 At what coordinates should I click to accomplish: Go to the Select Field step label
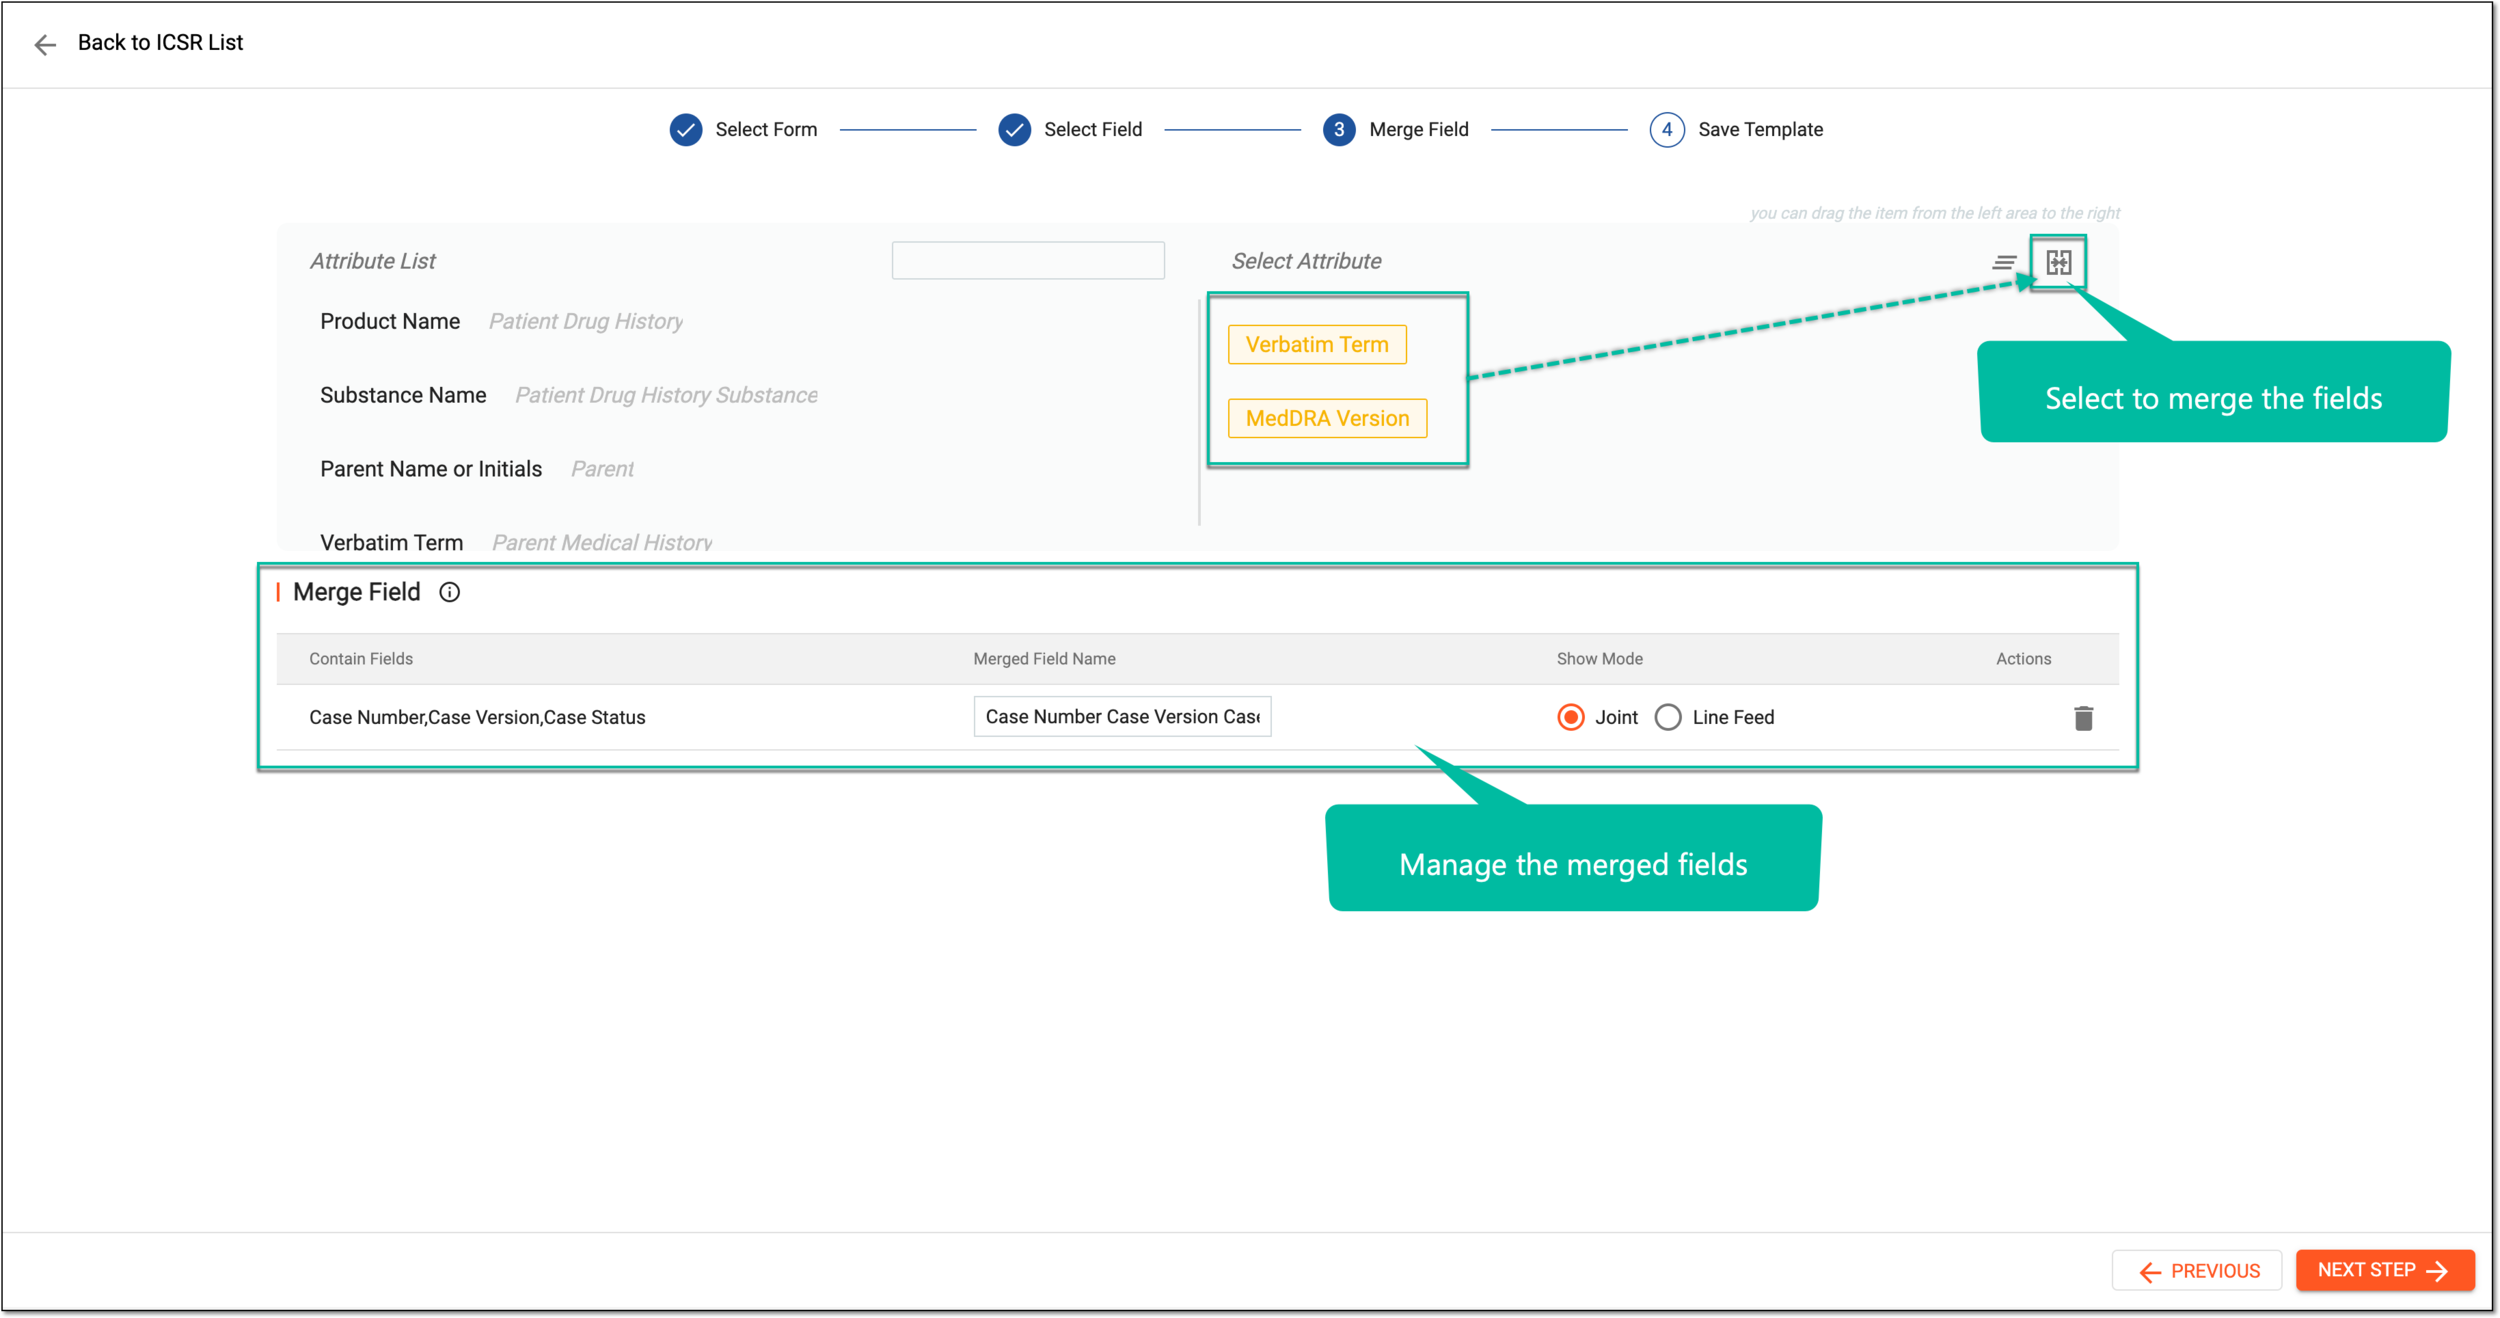pos(1093,130)
